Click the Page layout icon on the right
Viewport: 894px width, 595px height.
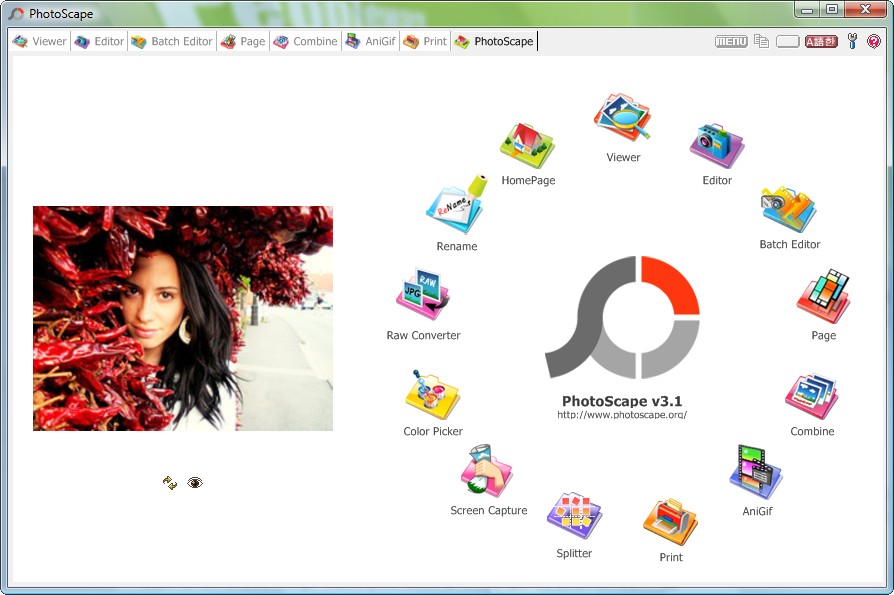tap(824, 296)
